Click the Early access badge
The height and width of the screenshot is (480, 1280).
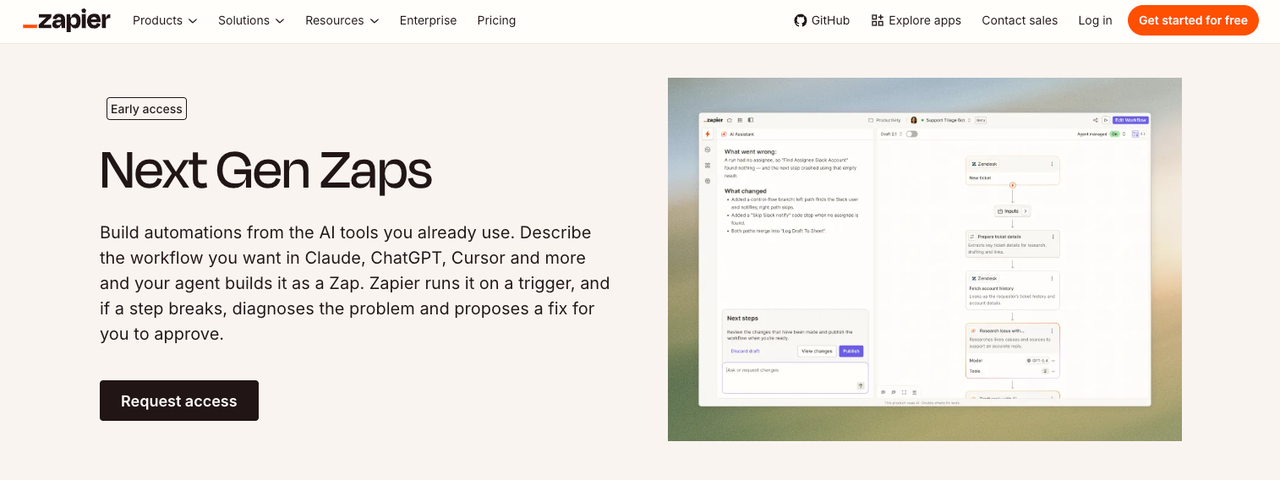point(147,109)
